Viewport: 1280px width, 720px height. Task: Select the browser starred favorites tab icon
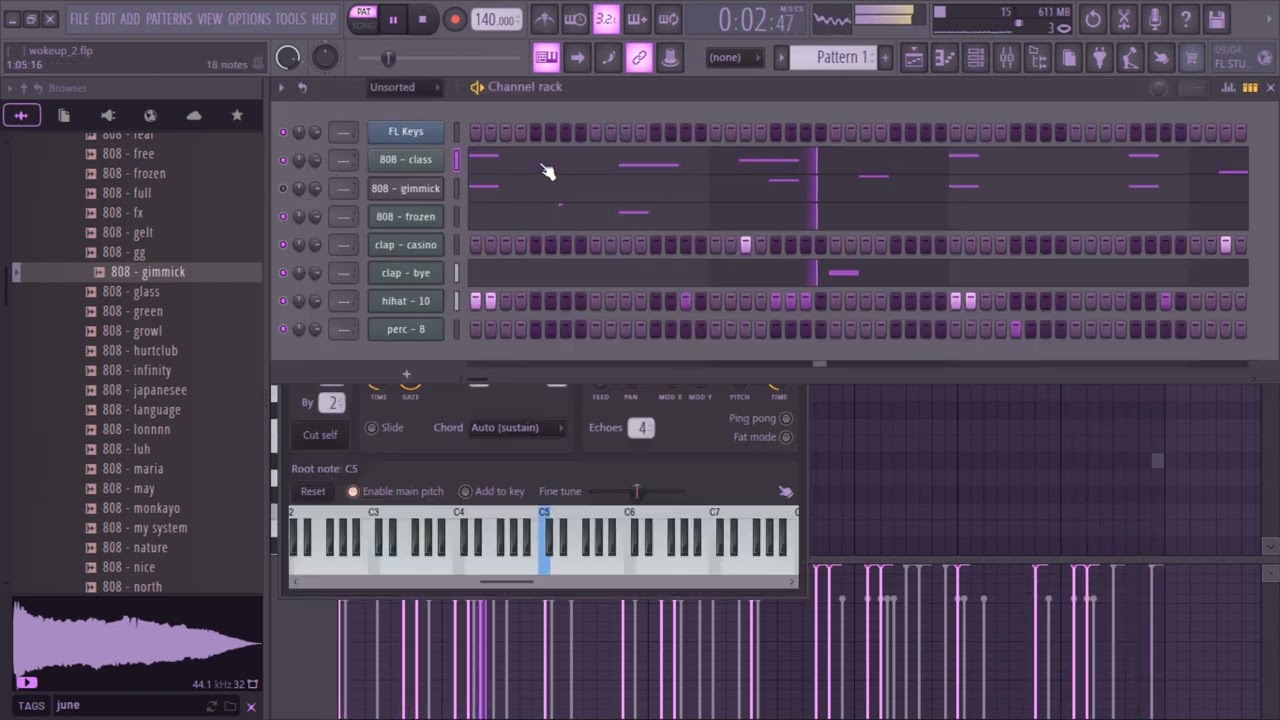pos(237,115)
